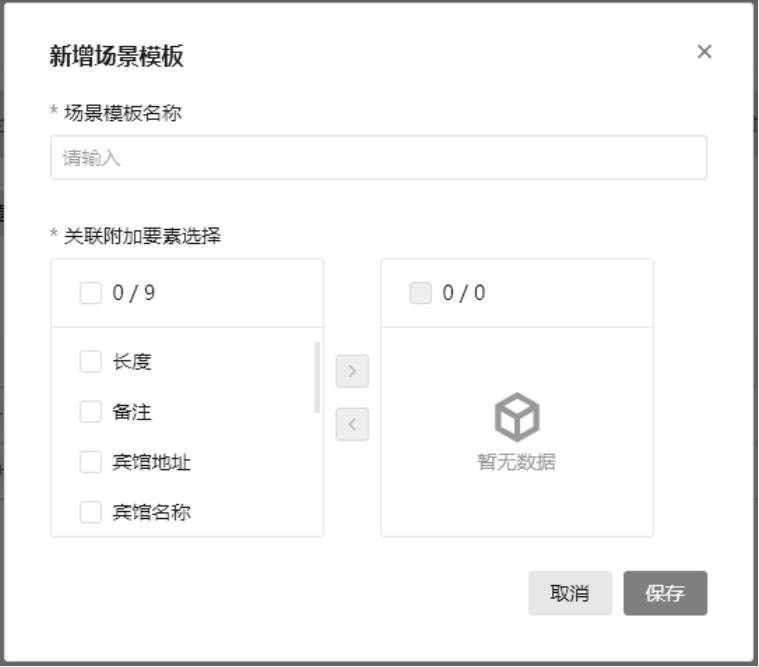Viewport: 759px width, 667px height.
Task: Check the 备注 checkbox
Action: click(x=91, y=412)
